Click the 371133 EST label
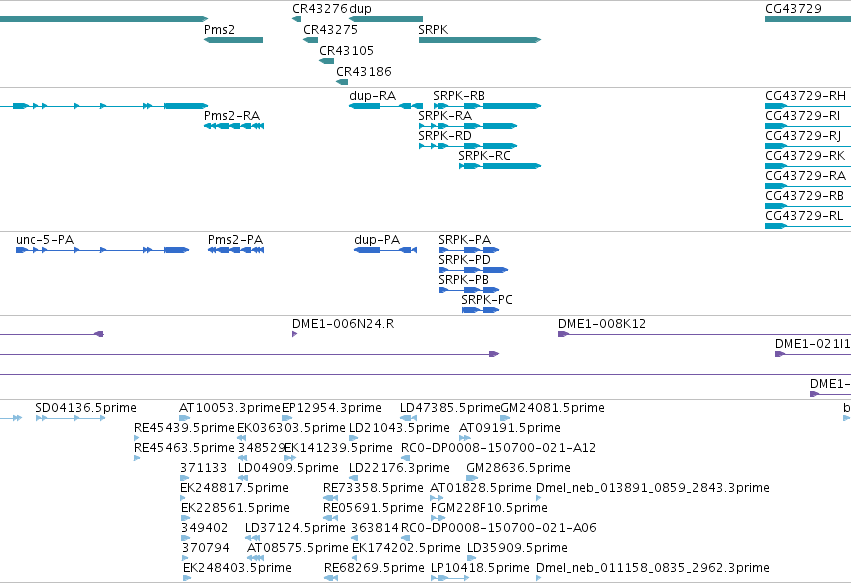 pos(204,468)
